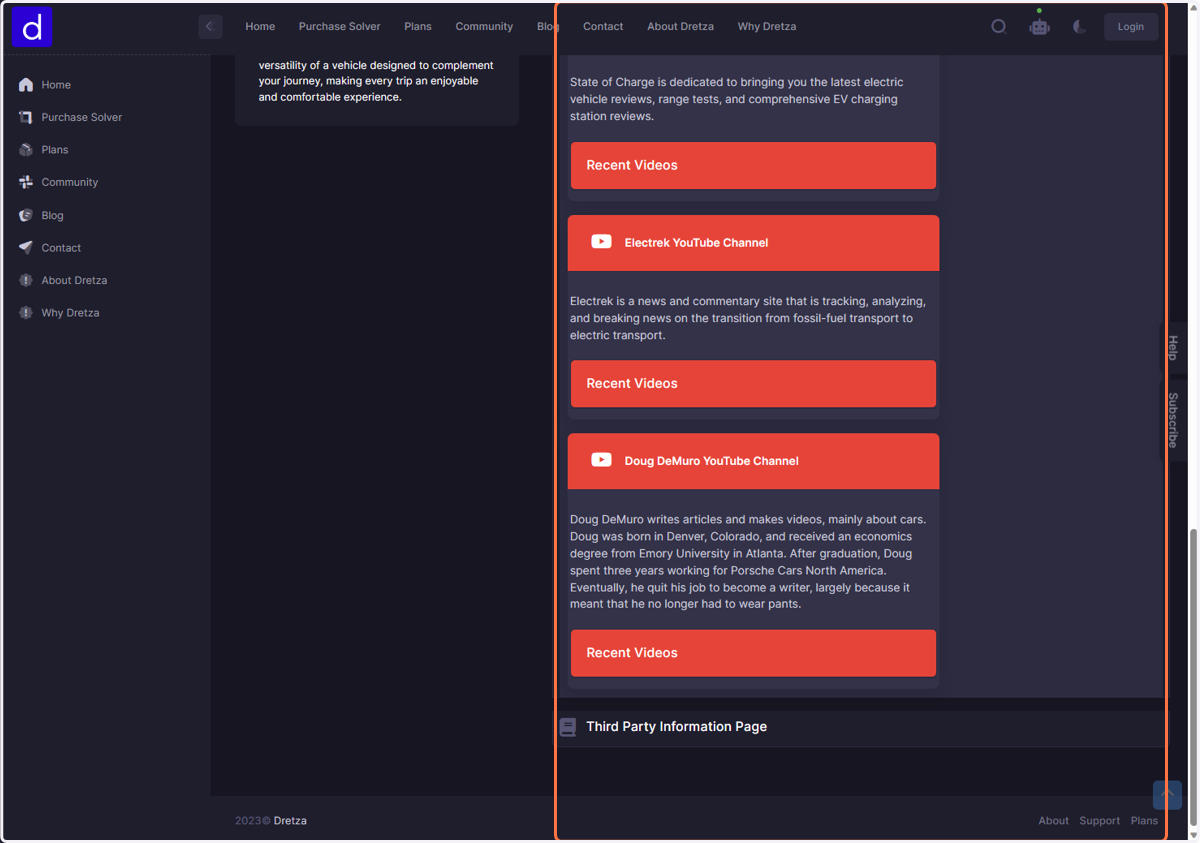Click the scroll-to-top arrow button
The width and height of the screenshot is (1200, 843).
point(1167,795)
